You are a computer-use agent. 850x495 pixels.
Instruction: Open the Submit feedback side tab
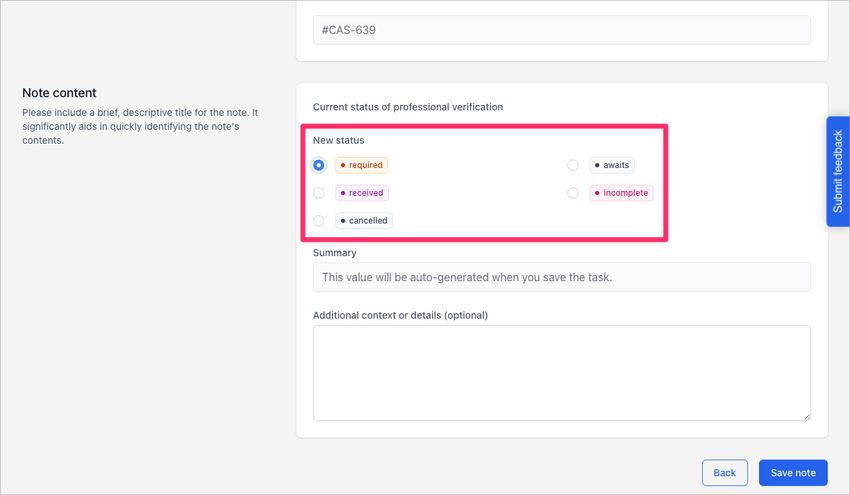tap(838, 172)
